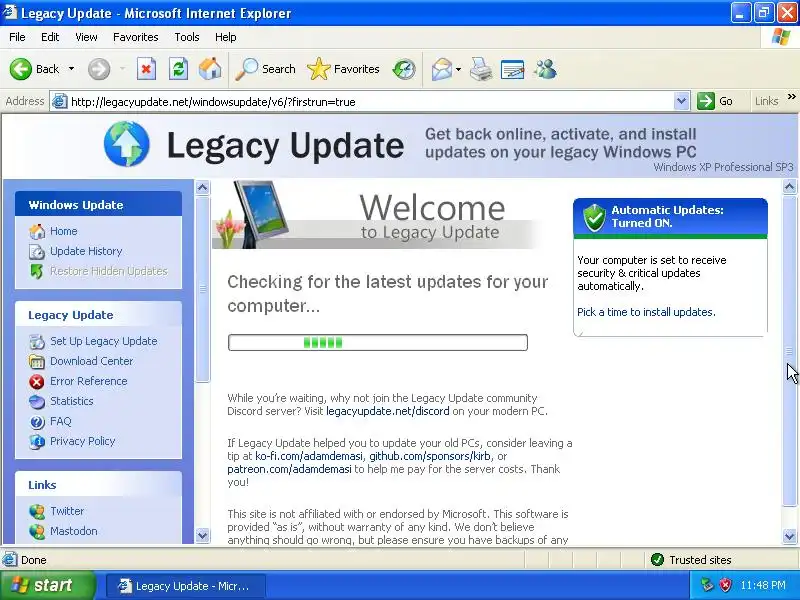
Task: Open Favorites star toolbar button
Action: pyautogui.click(x=343, y=69)
